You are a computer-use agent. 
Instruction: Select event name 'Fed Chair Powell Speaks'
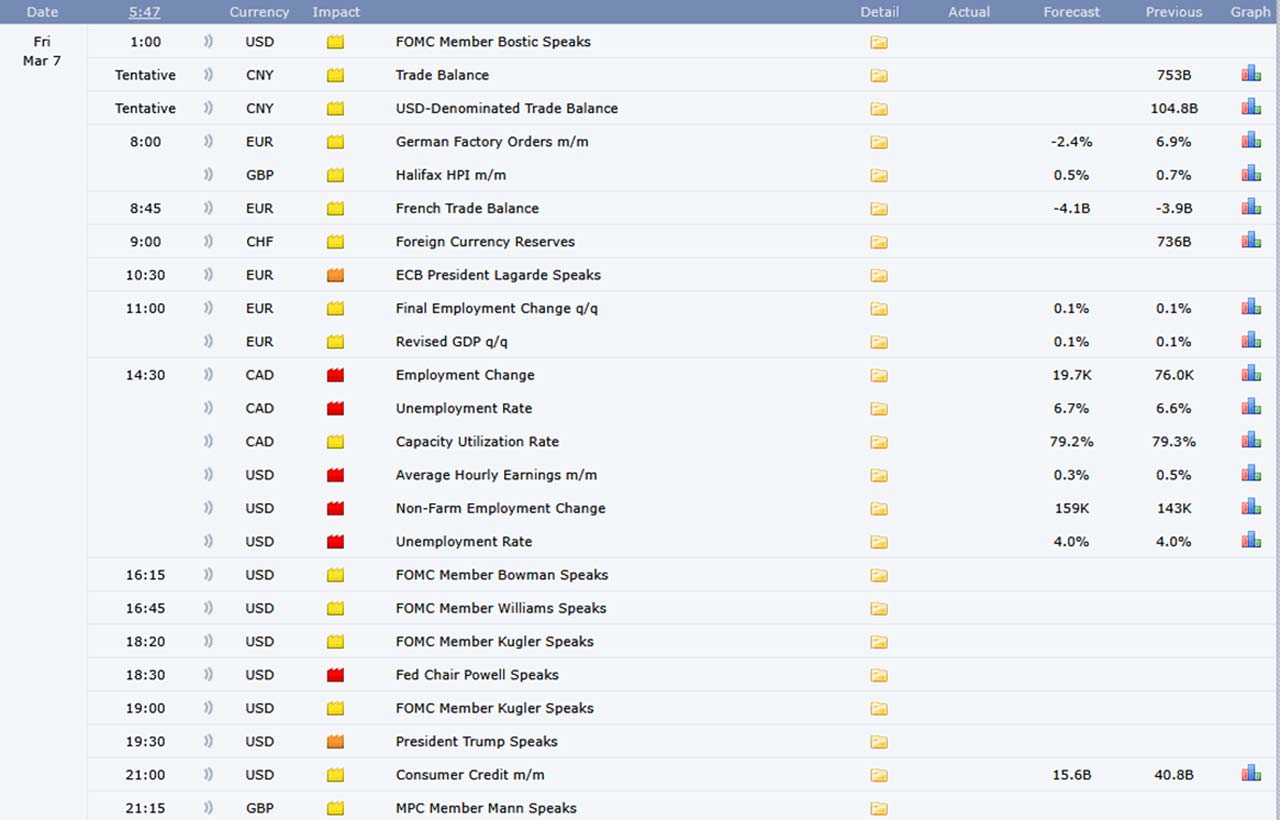click(x=477, y=675)
